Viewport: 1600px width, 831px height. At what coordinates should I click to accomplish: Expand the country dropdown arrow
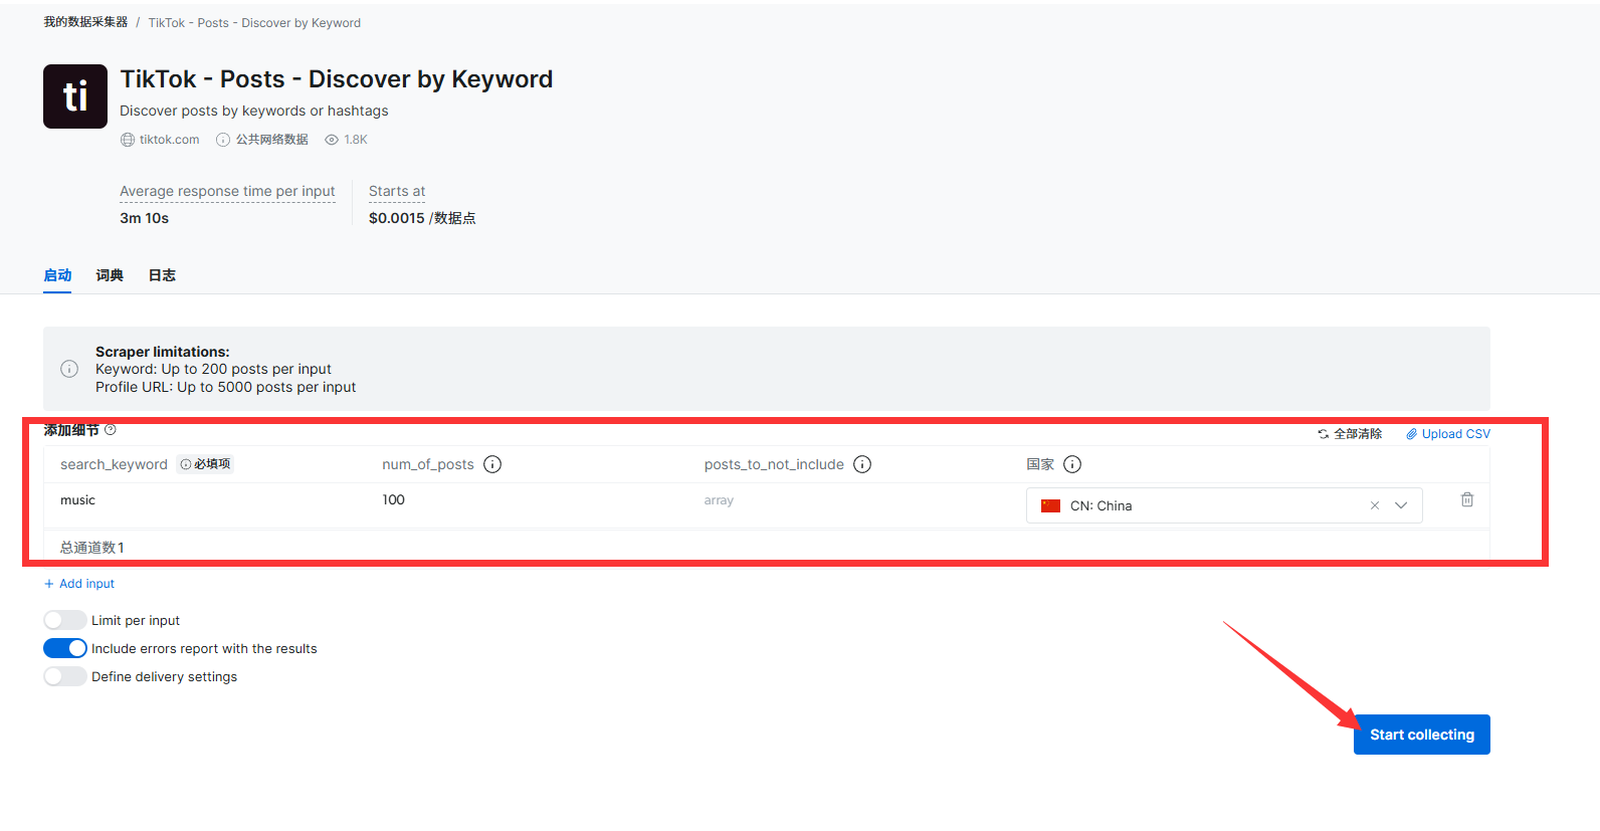pyautogui.click(x=1401, y=506)
